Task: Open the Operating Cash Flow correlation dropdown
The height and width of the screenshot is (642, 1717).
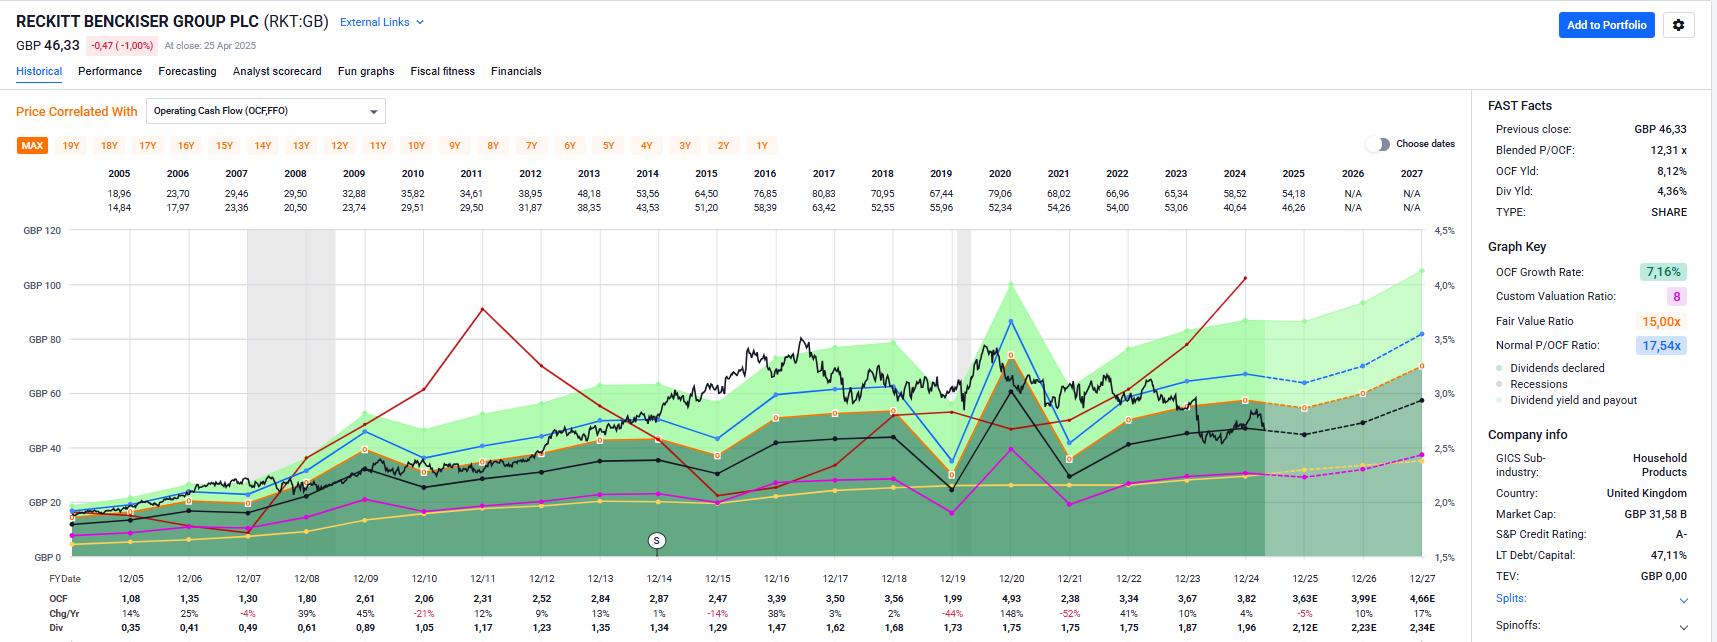Action: [x=266, y=111]
